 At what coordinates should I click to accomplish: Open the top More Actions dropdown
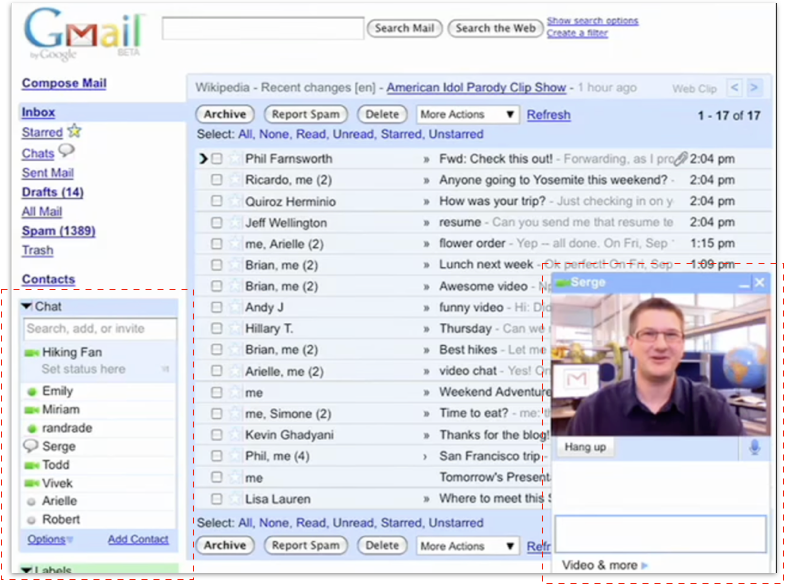(x=468, y=115)
